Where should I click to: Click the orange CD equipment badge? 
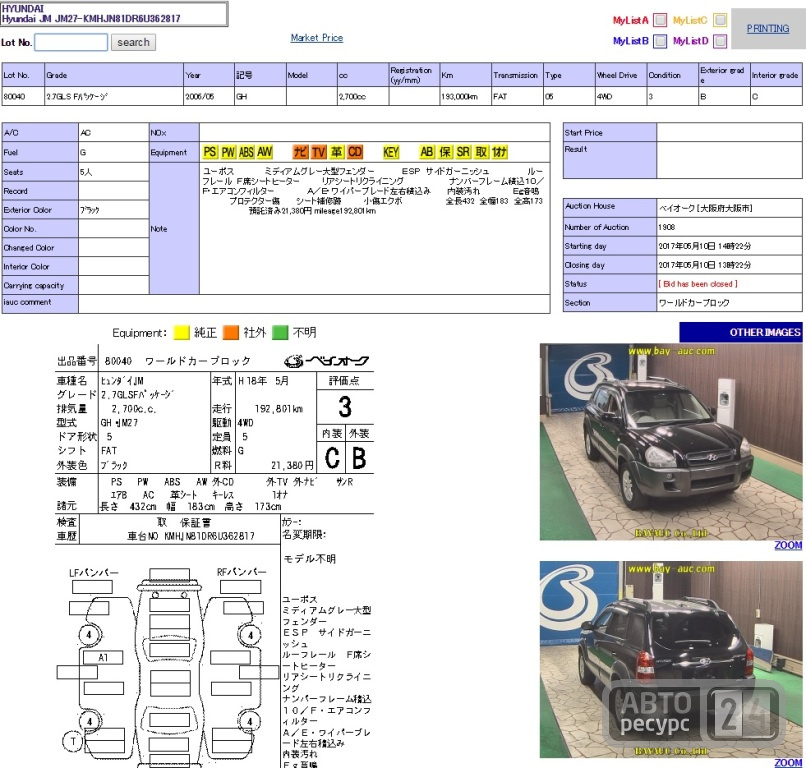point(355,152)
